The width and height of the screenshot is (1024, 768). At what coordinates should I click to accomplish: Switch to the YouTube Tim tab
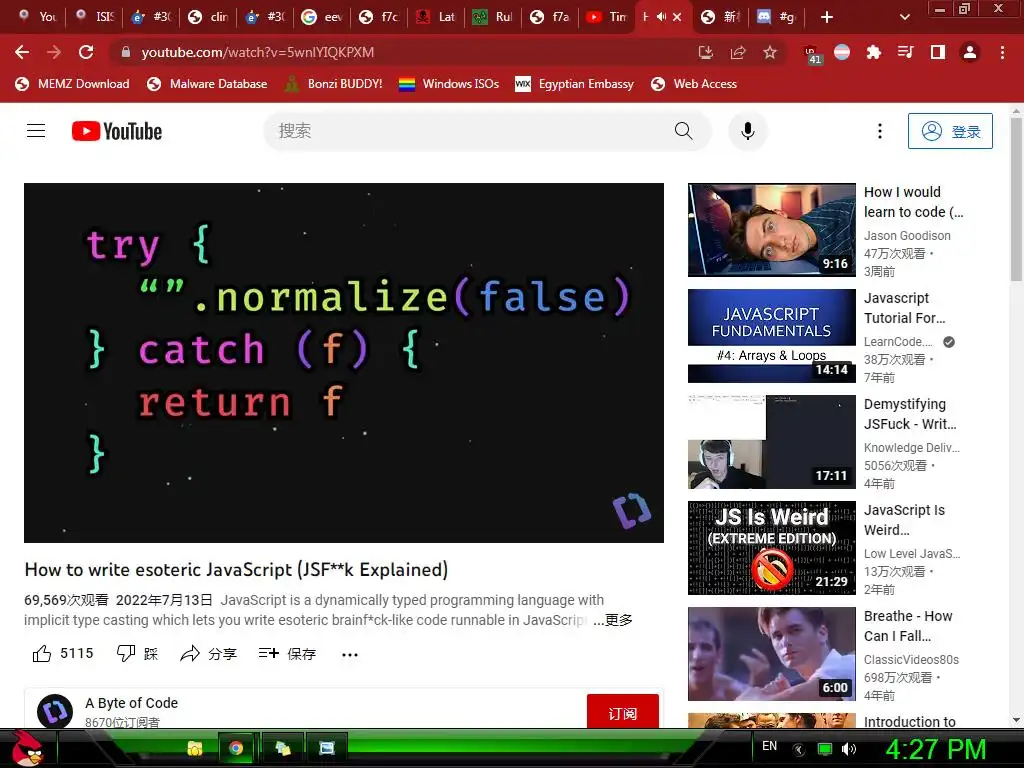point(607,17)
